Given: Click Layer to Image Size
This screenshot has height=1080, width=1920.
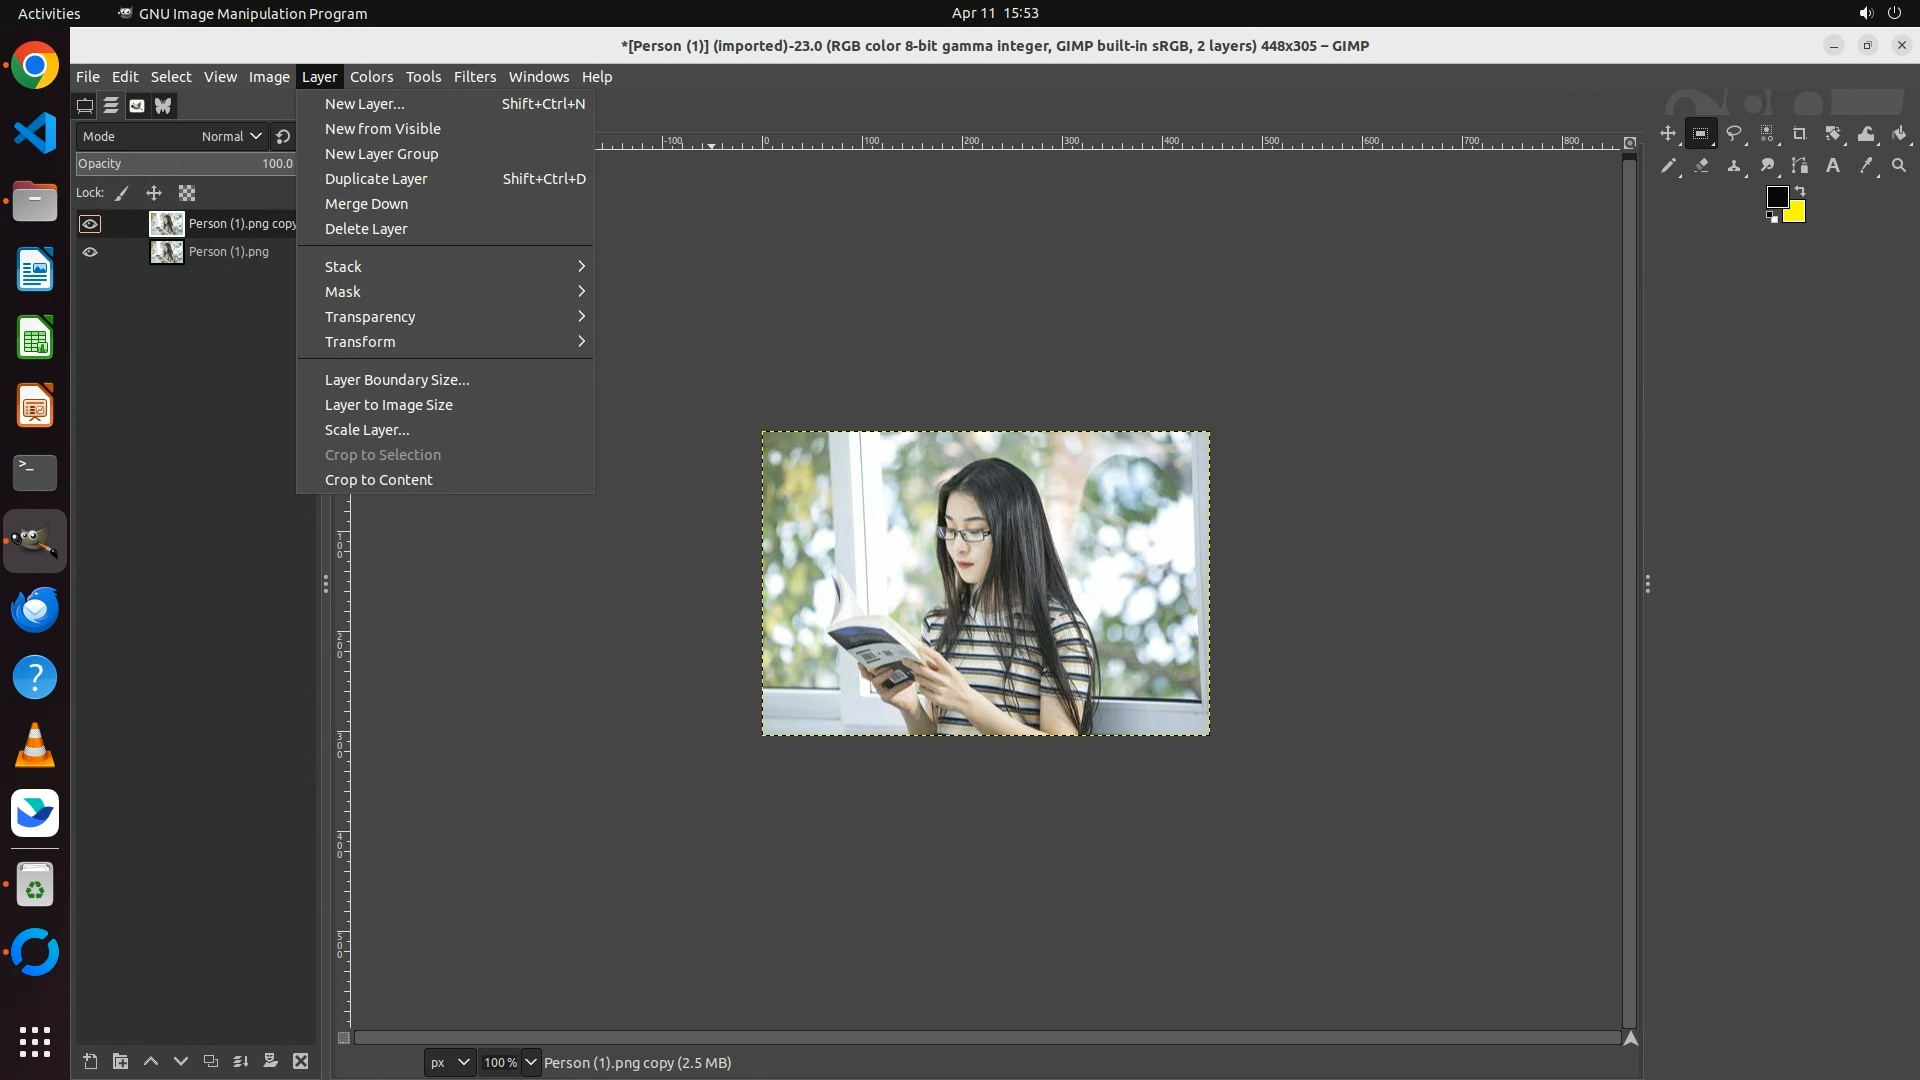Looking at the screenshot, I should (x=388, y=405).
